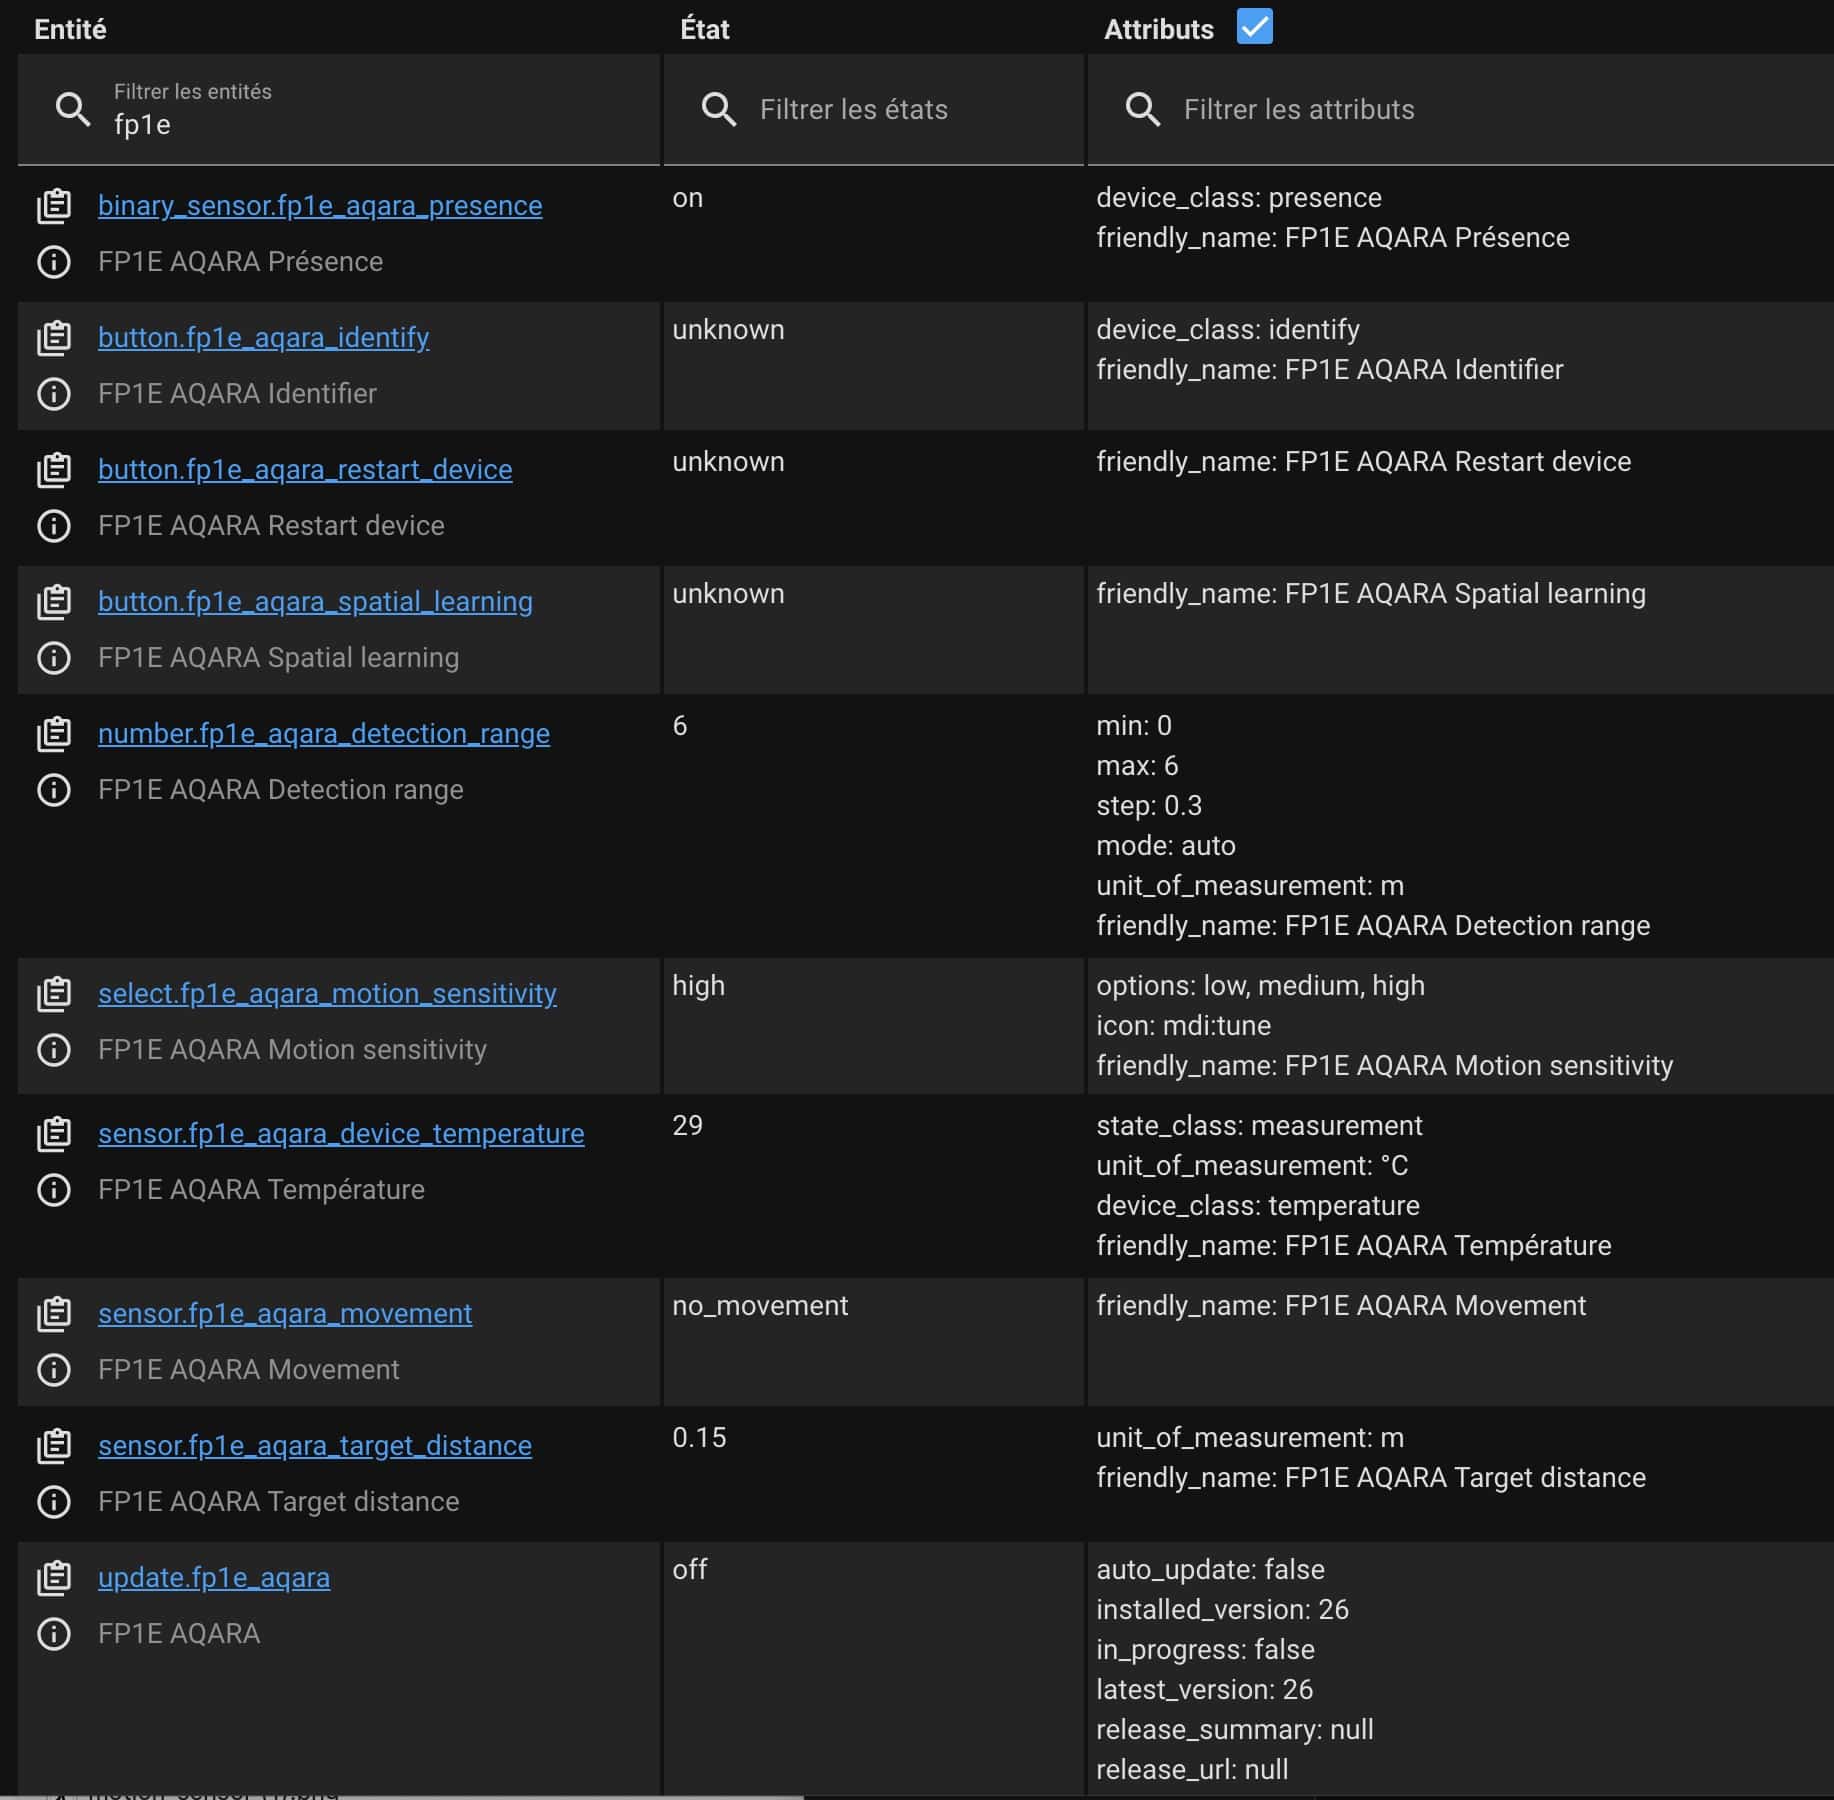Open info for FP1E AQARA Présence

54,262
